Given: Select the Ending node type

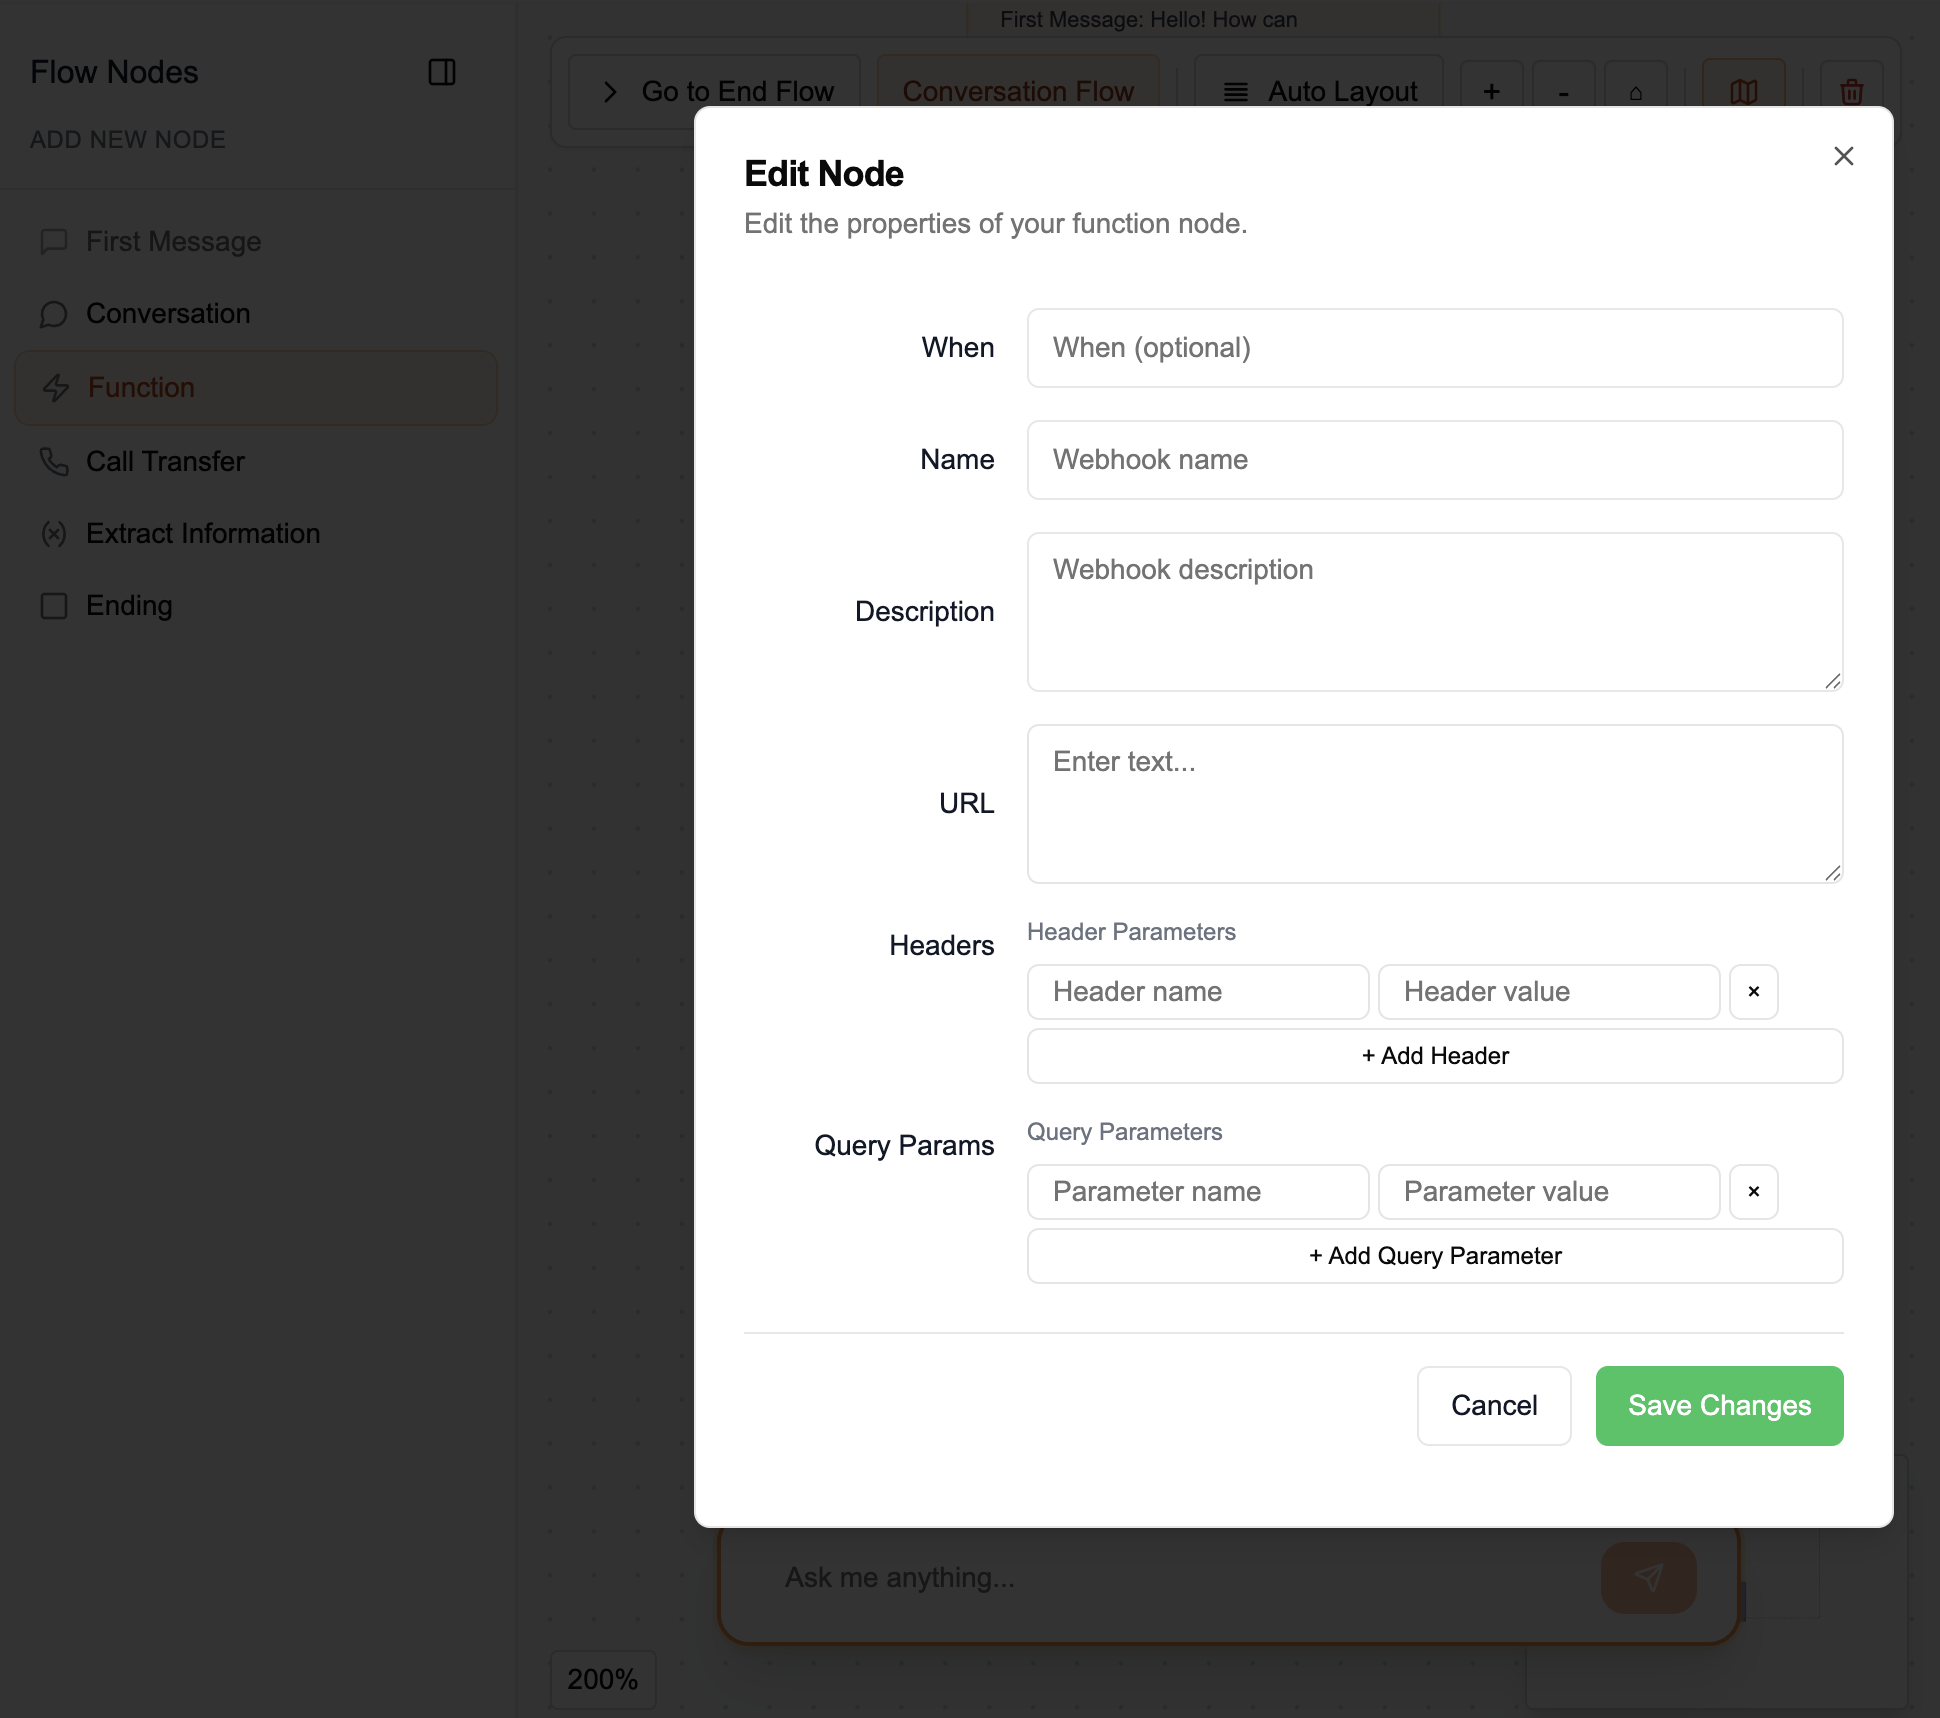Looking at the screenshot, I should tap(128, 605).
